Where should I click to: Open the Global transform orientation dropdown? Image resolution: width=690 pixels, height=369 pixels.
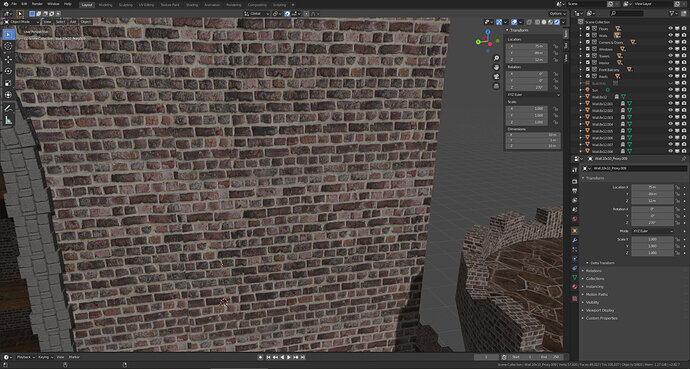256,14
